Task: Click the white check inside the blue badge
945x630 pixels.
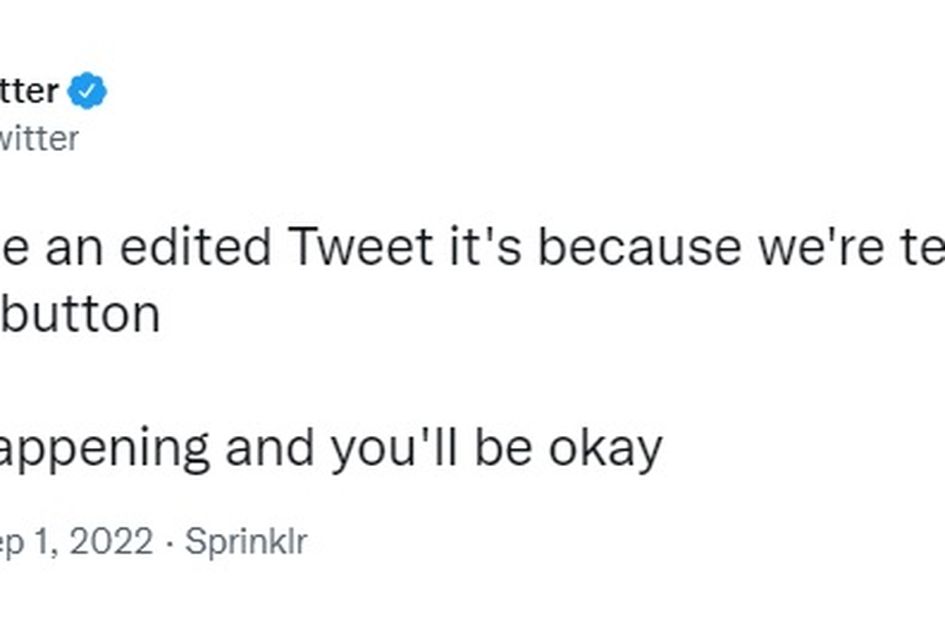Action: coord(88,91)
